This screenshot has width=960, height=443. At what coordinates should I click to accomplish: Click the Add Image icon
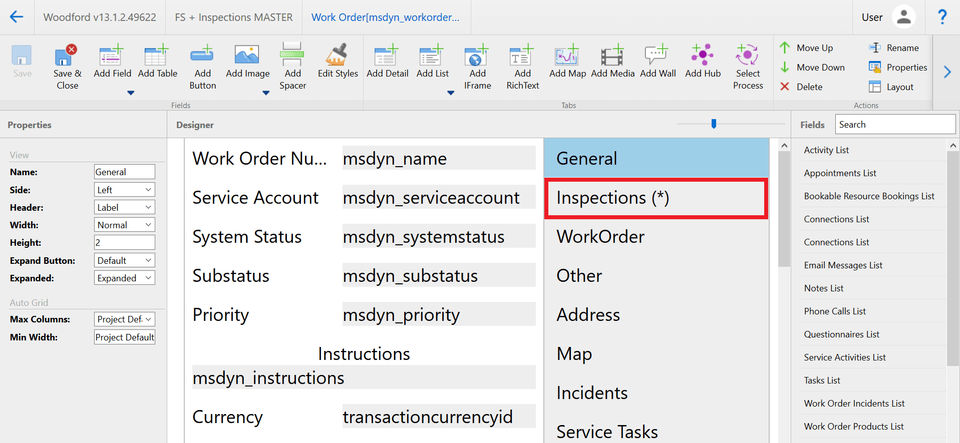coord(247,55)
